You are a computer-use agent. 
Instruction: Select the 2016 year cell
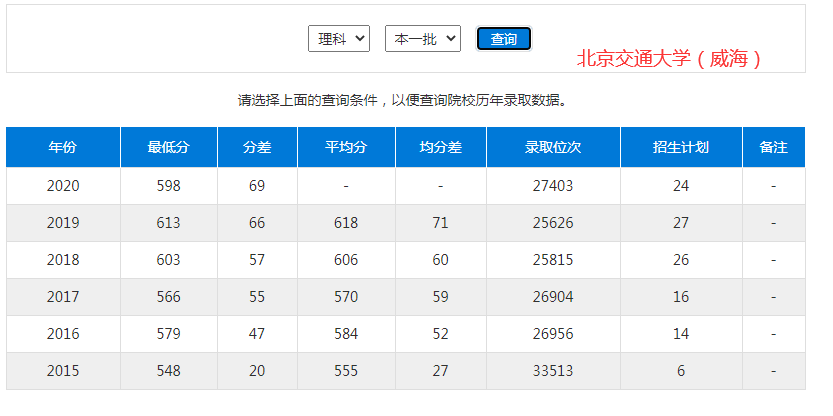[63, 334]
